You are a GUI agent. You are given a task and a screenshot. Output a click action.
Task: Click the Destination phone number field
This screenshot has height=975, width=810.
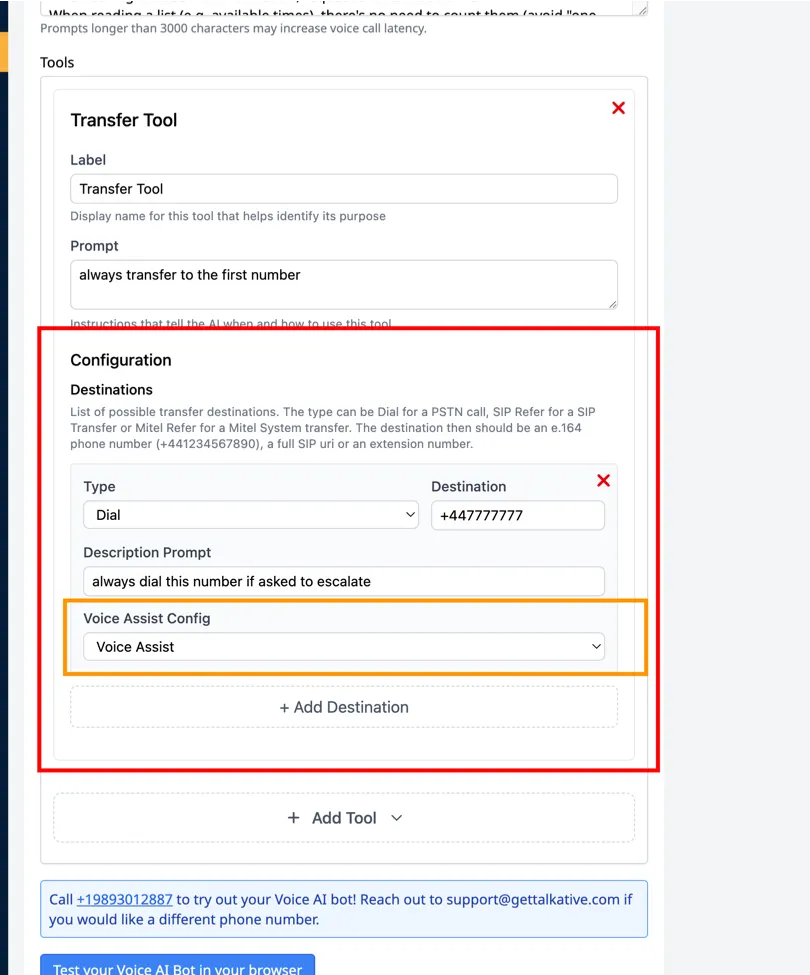tap(517, 515)
